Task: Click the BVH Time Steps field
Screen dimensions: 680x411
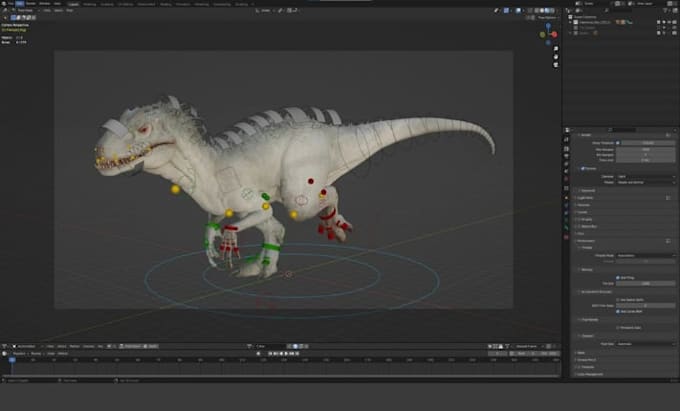Action: click(x=646, y=306)
